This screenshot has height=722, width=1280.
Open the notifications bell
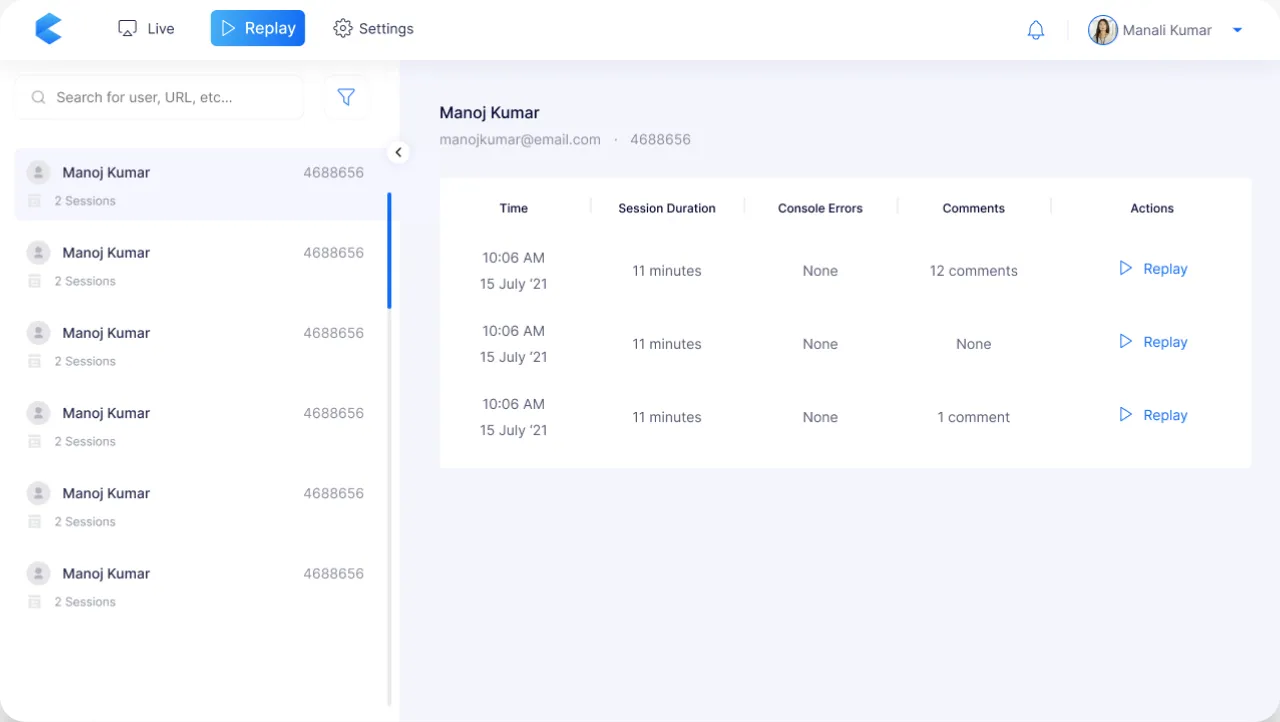point(1036,30)
